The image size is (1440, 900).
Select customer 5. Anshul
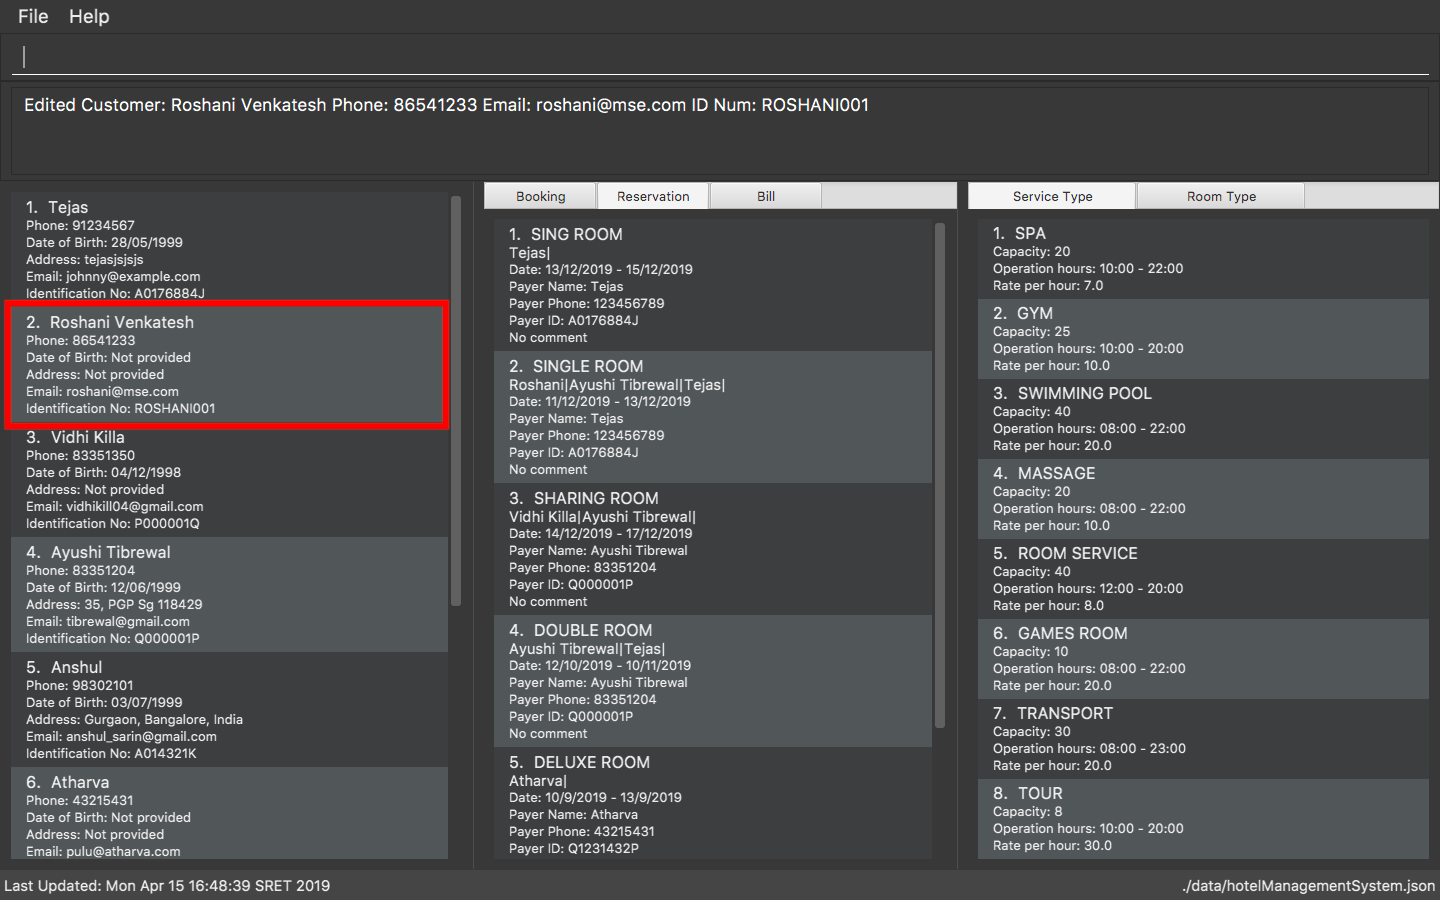pos(229,710)
